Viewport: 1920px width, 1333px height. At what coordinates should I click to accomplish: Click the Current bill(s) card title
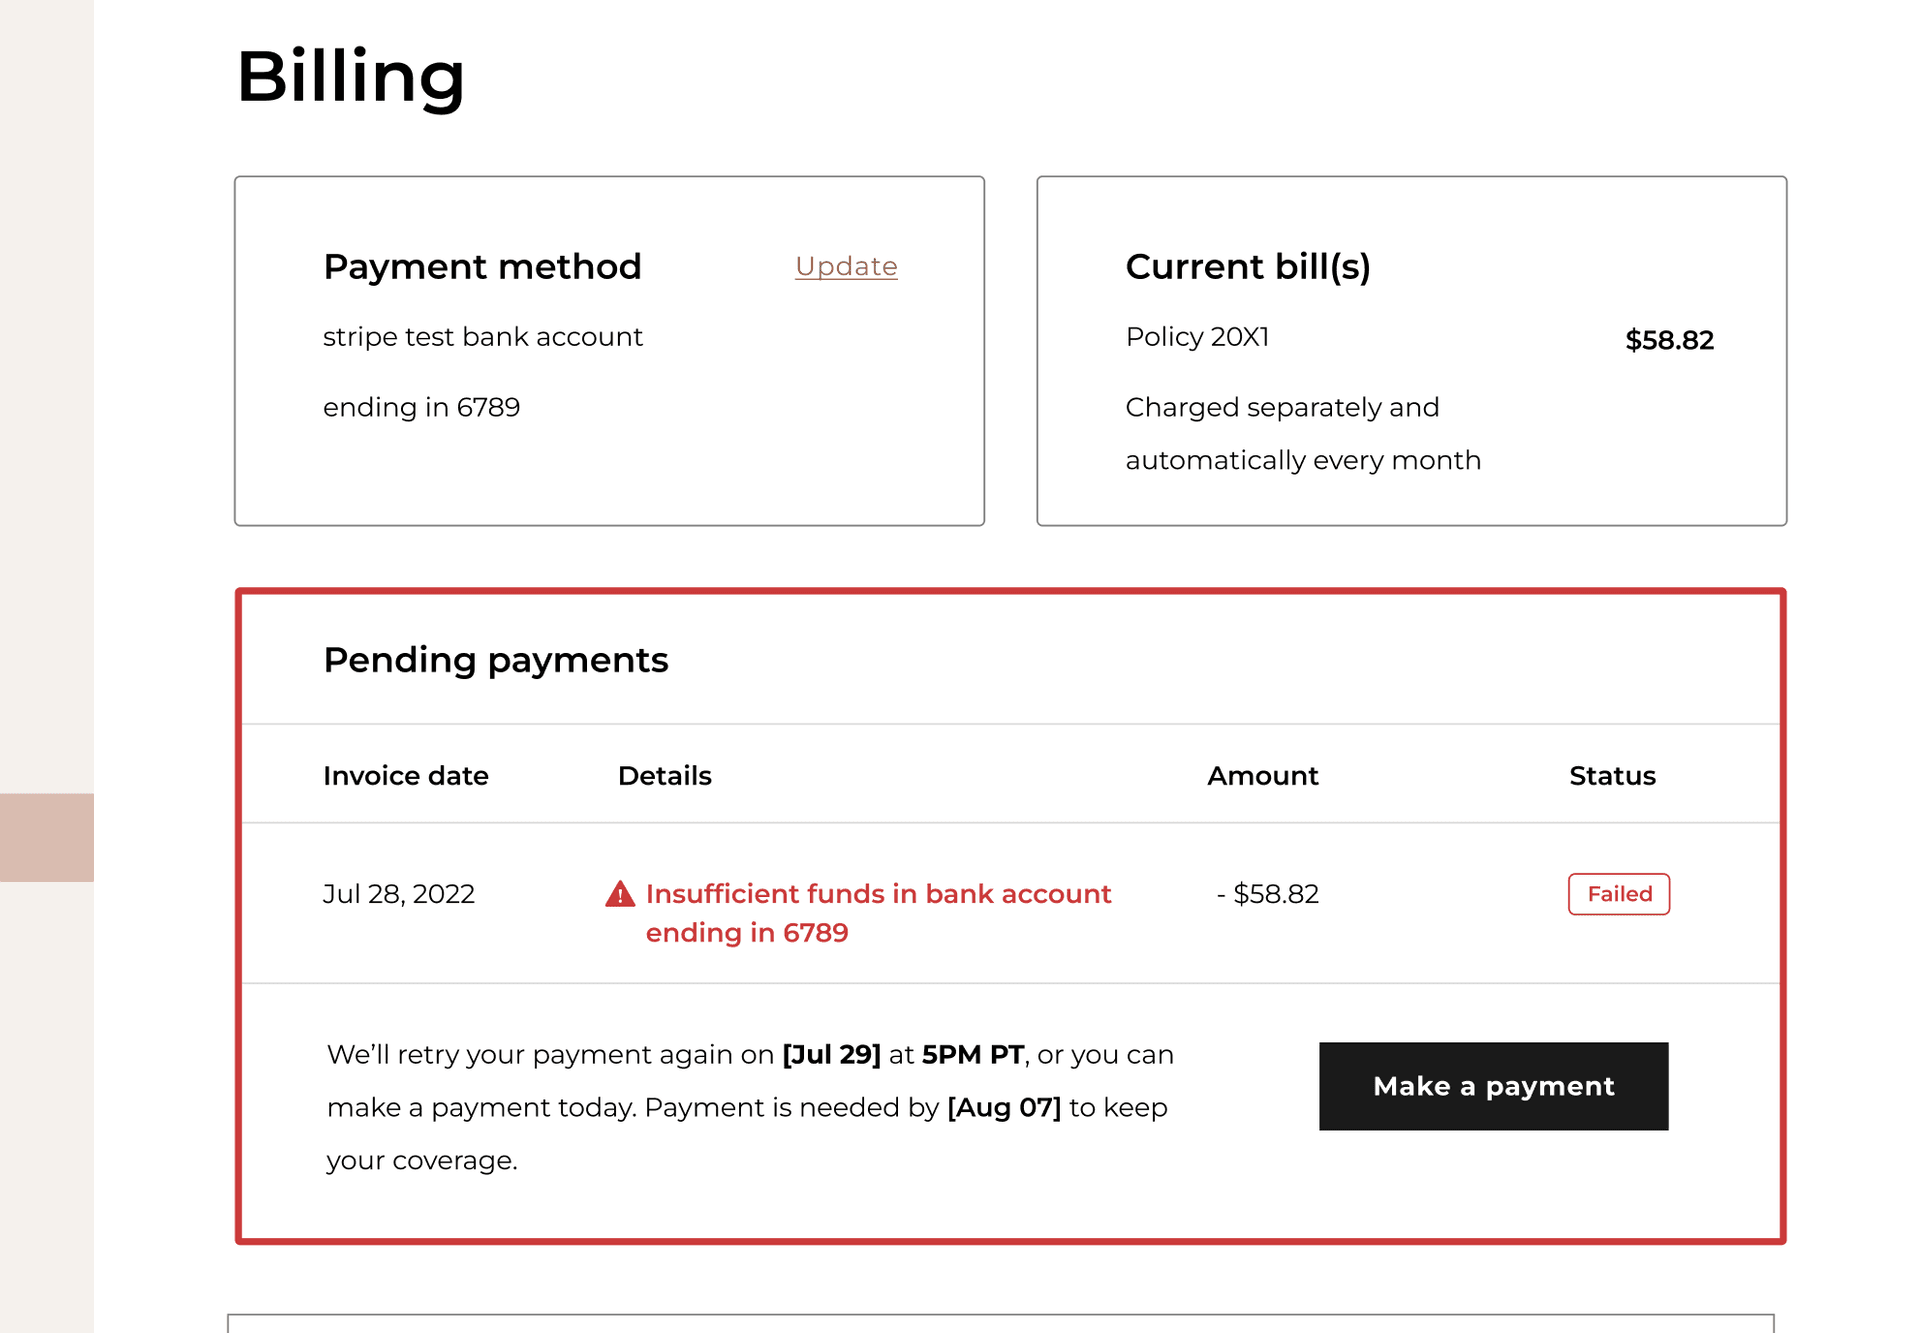(1247, 266)
